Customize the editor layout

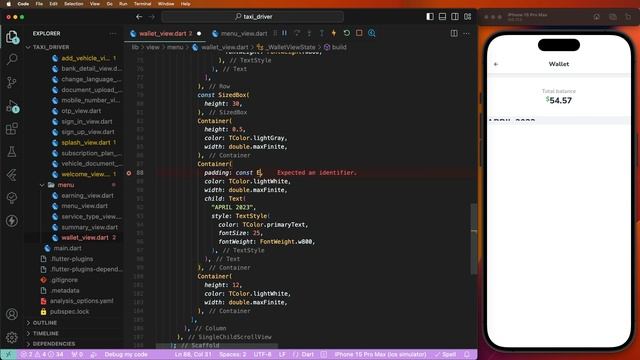click(467, 17)
